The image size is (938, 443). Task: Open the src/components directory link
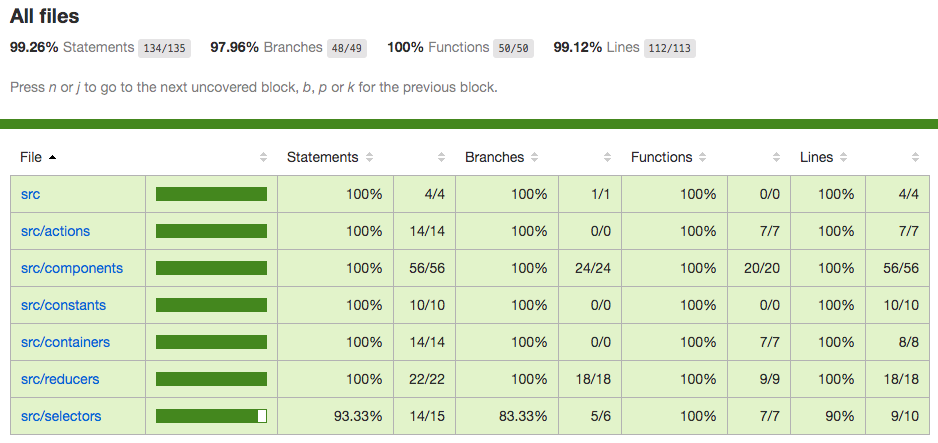pos(72,268)
